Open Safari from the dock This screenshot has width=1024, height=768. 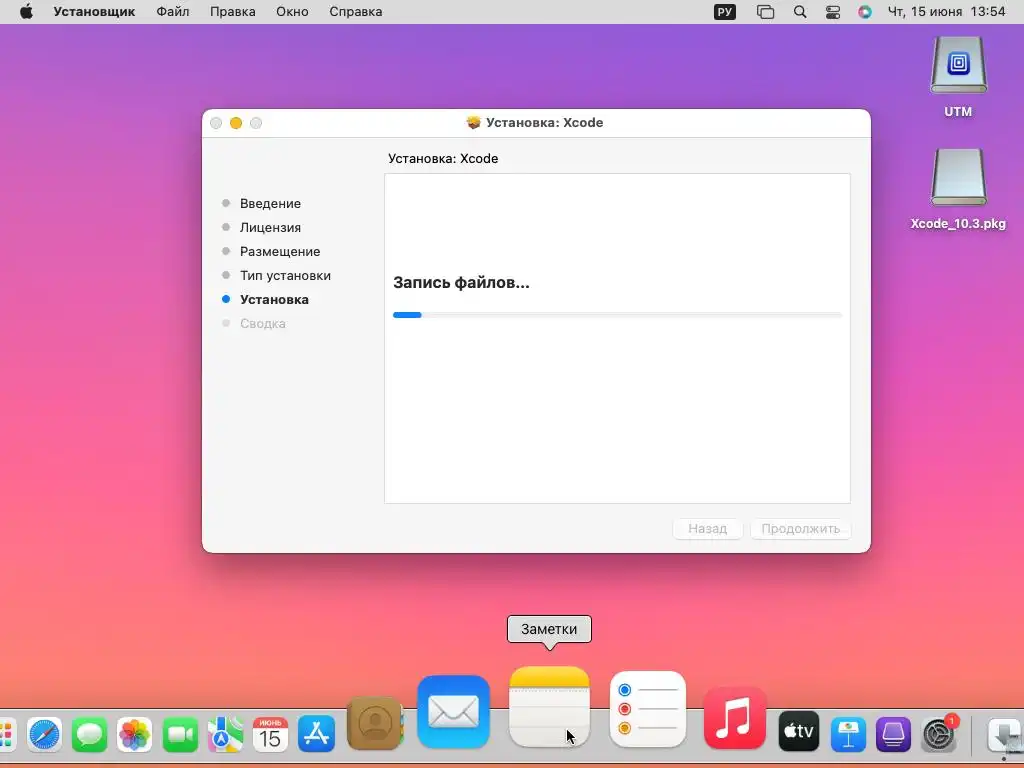point(44,735)
